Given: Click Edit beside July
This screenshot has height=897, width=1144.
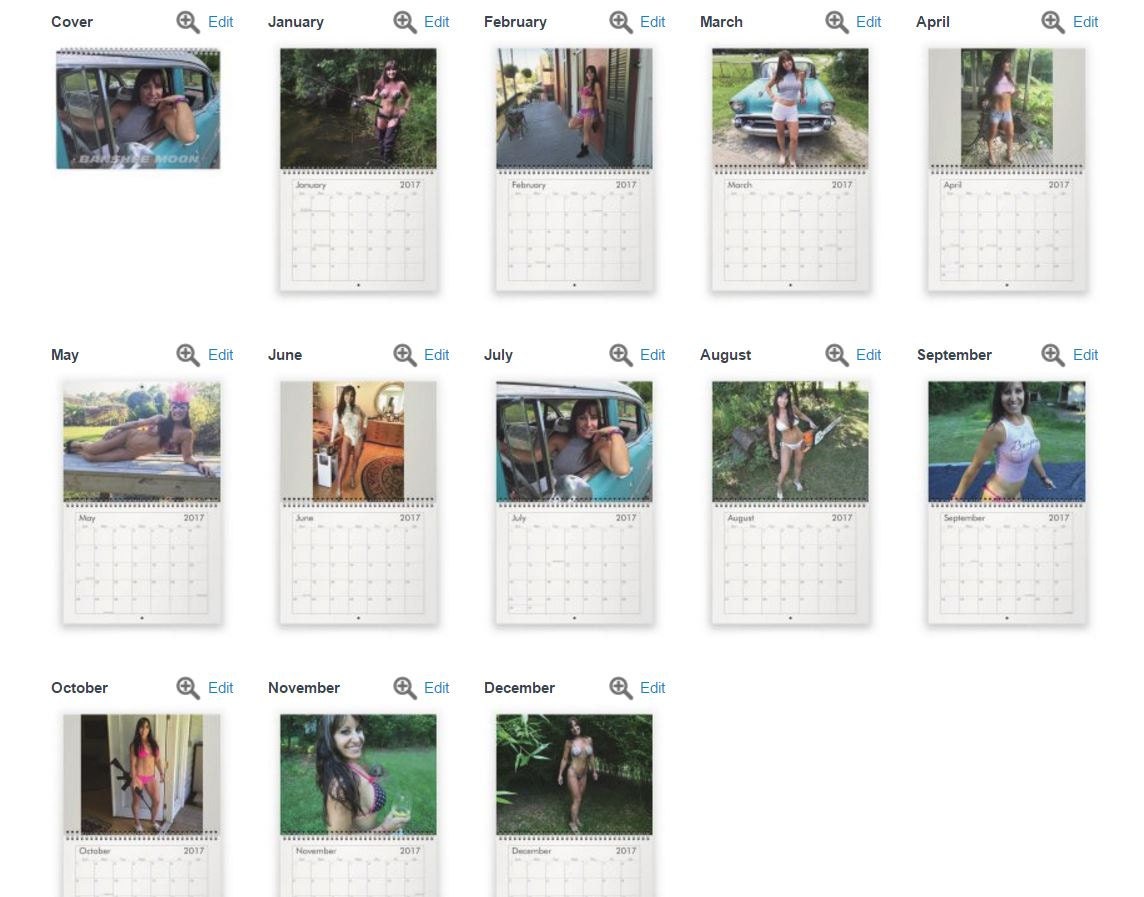Looking at the screenshot, I should coord(652,355).
